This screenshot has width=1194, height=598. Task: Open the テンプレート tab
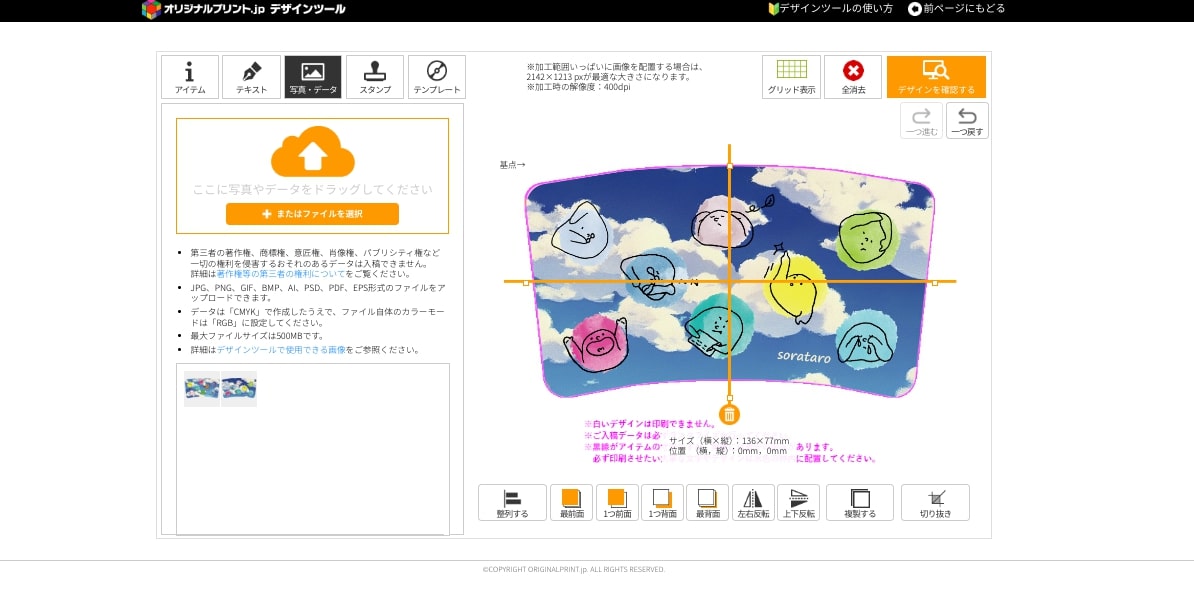[x=436, y=77]
